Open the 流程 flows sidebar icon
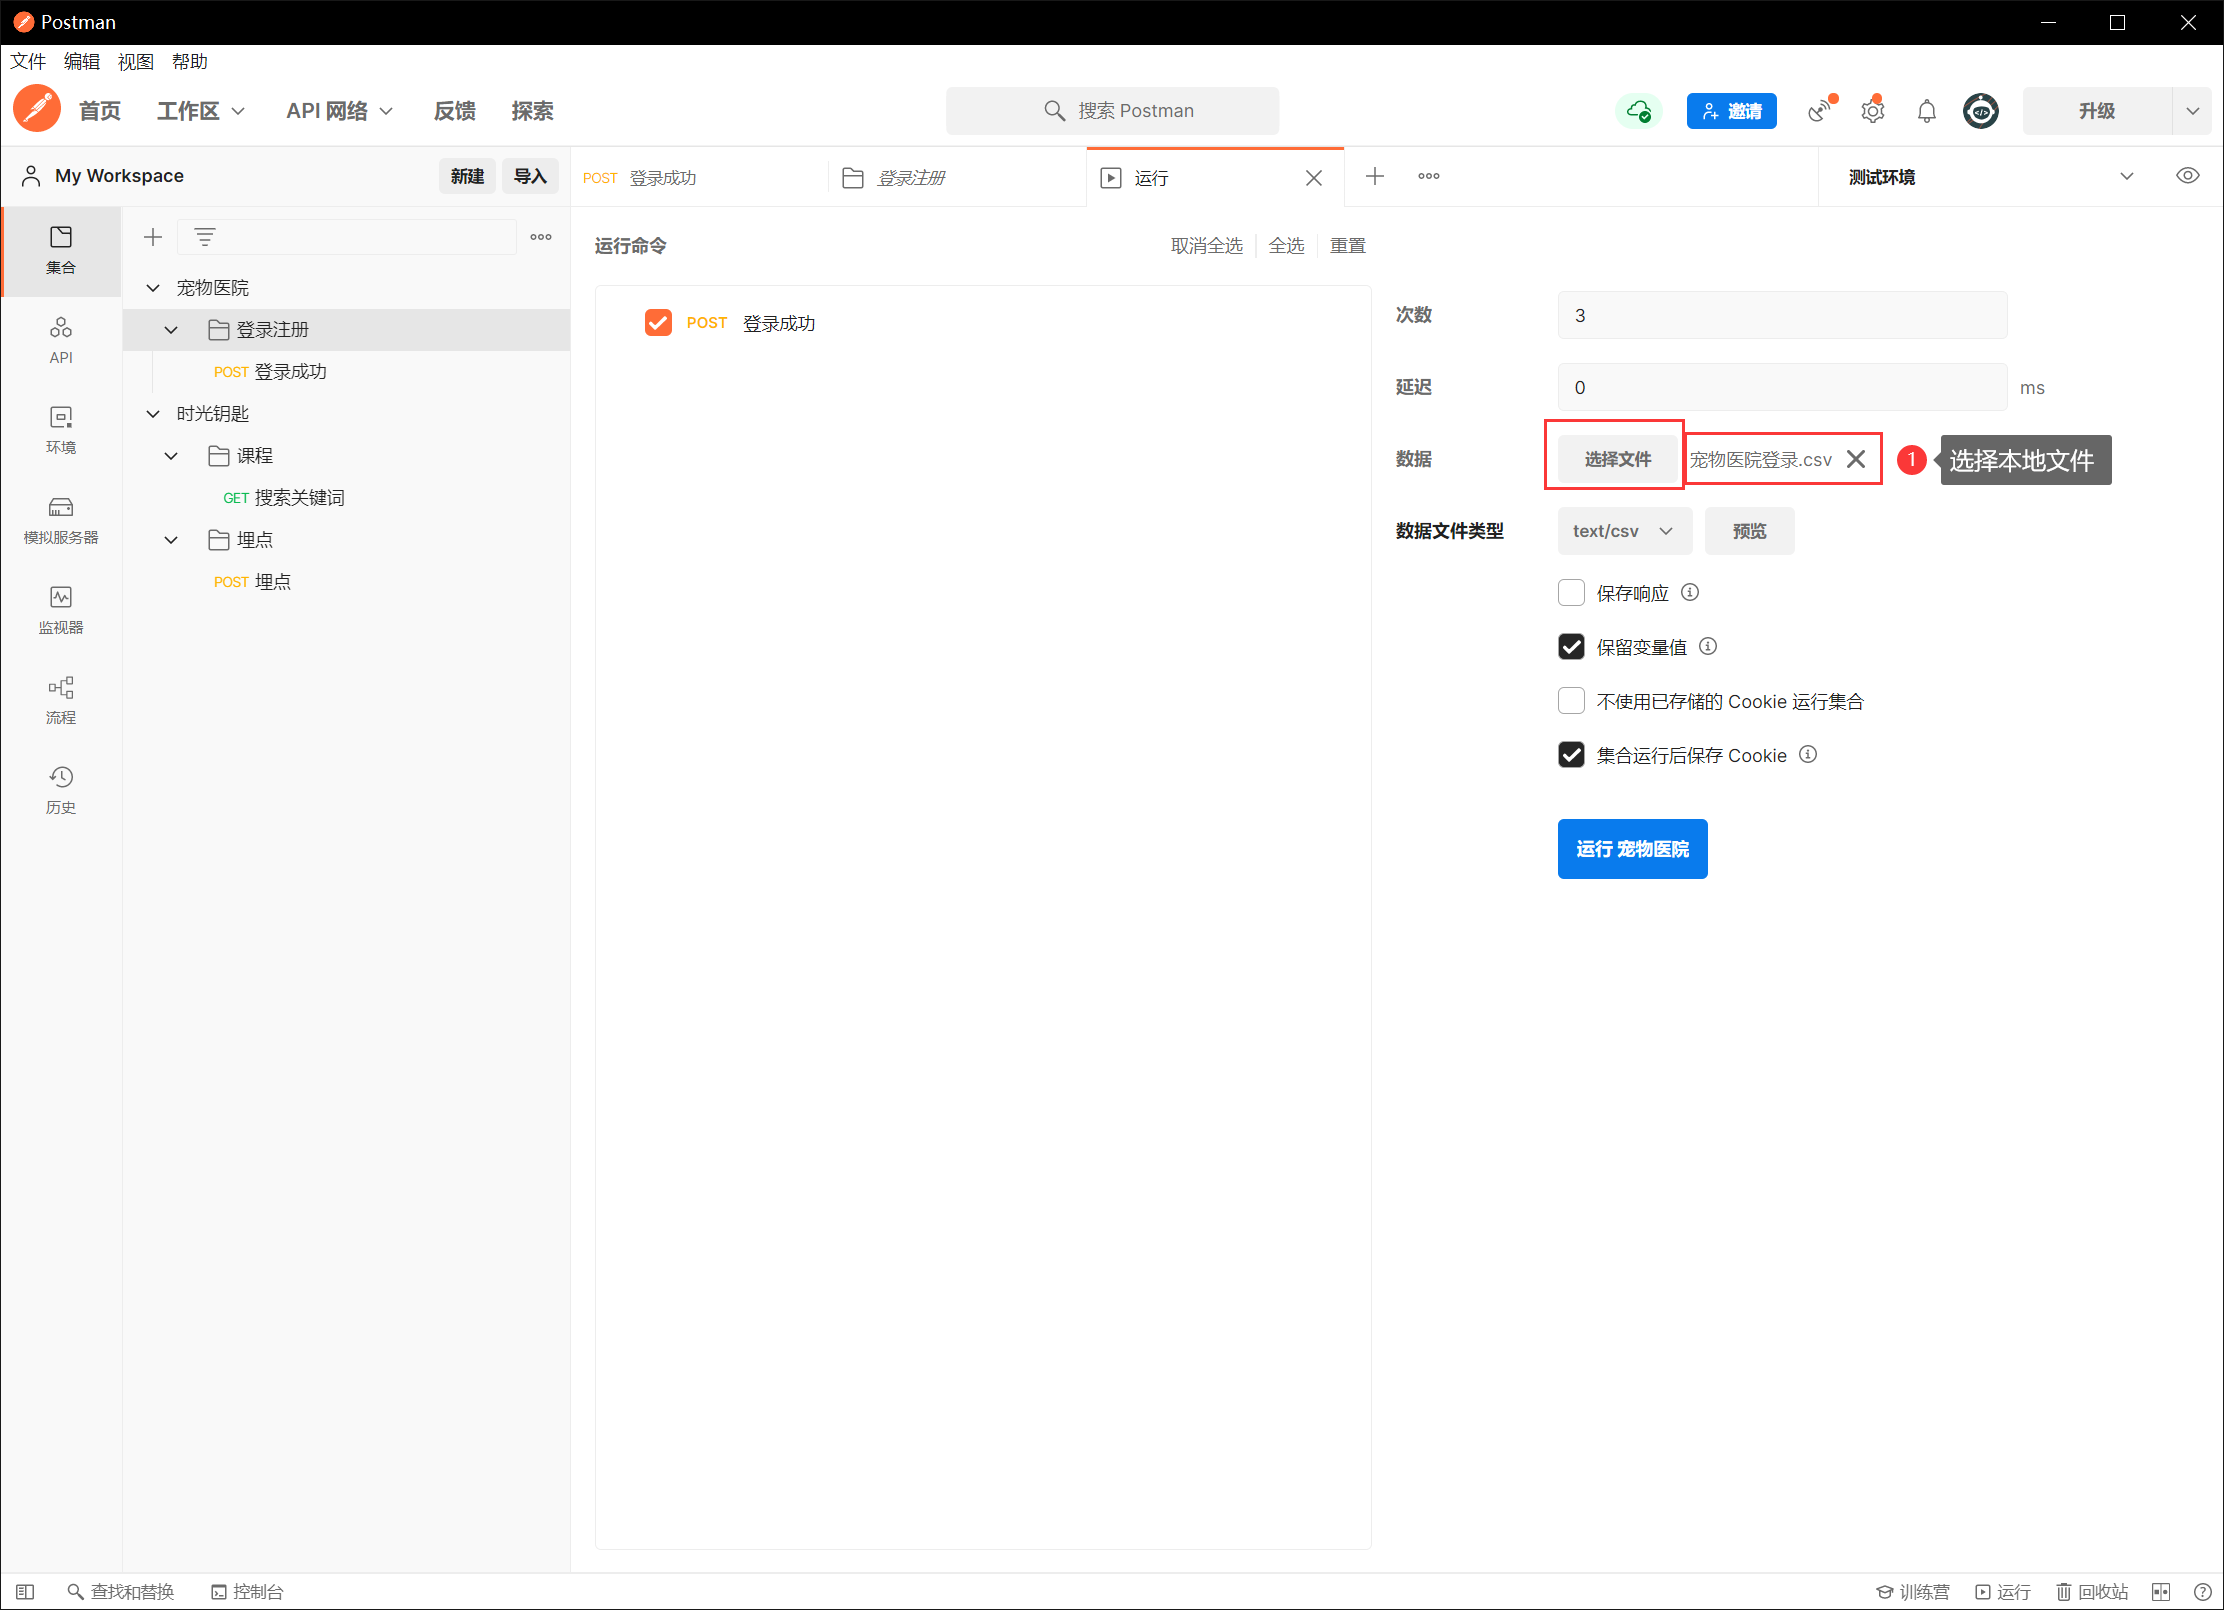This screenshot has width=2224, height=1610. coord(61,699)
